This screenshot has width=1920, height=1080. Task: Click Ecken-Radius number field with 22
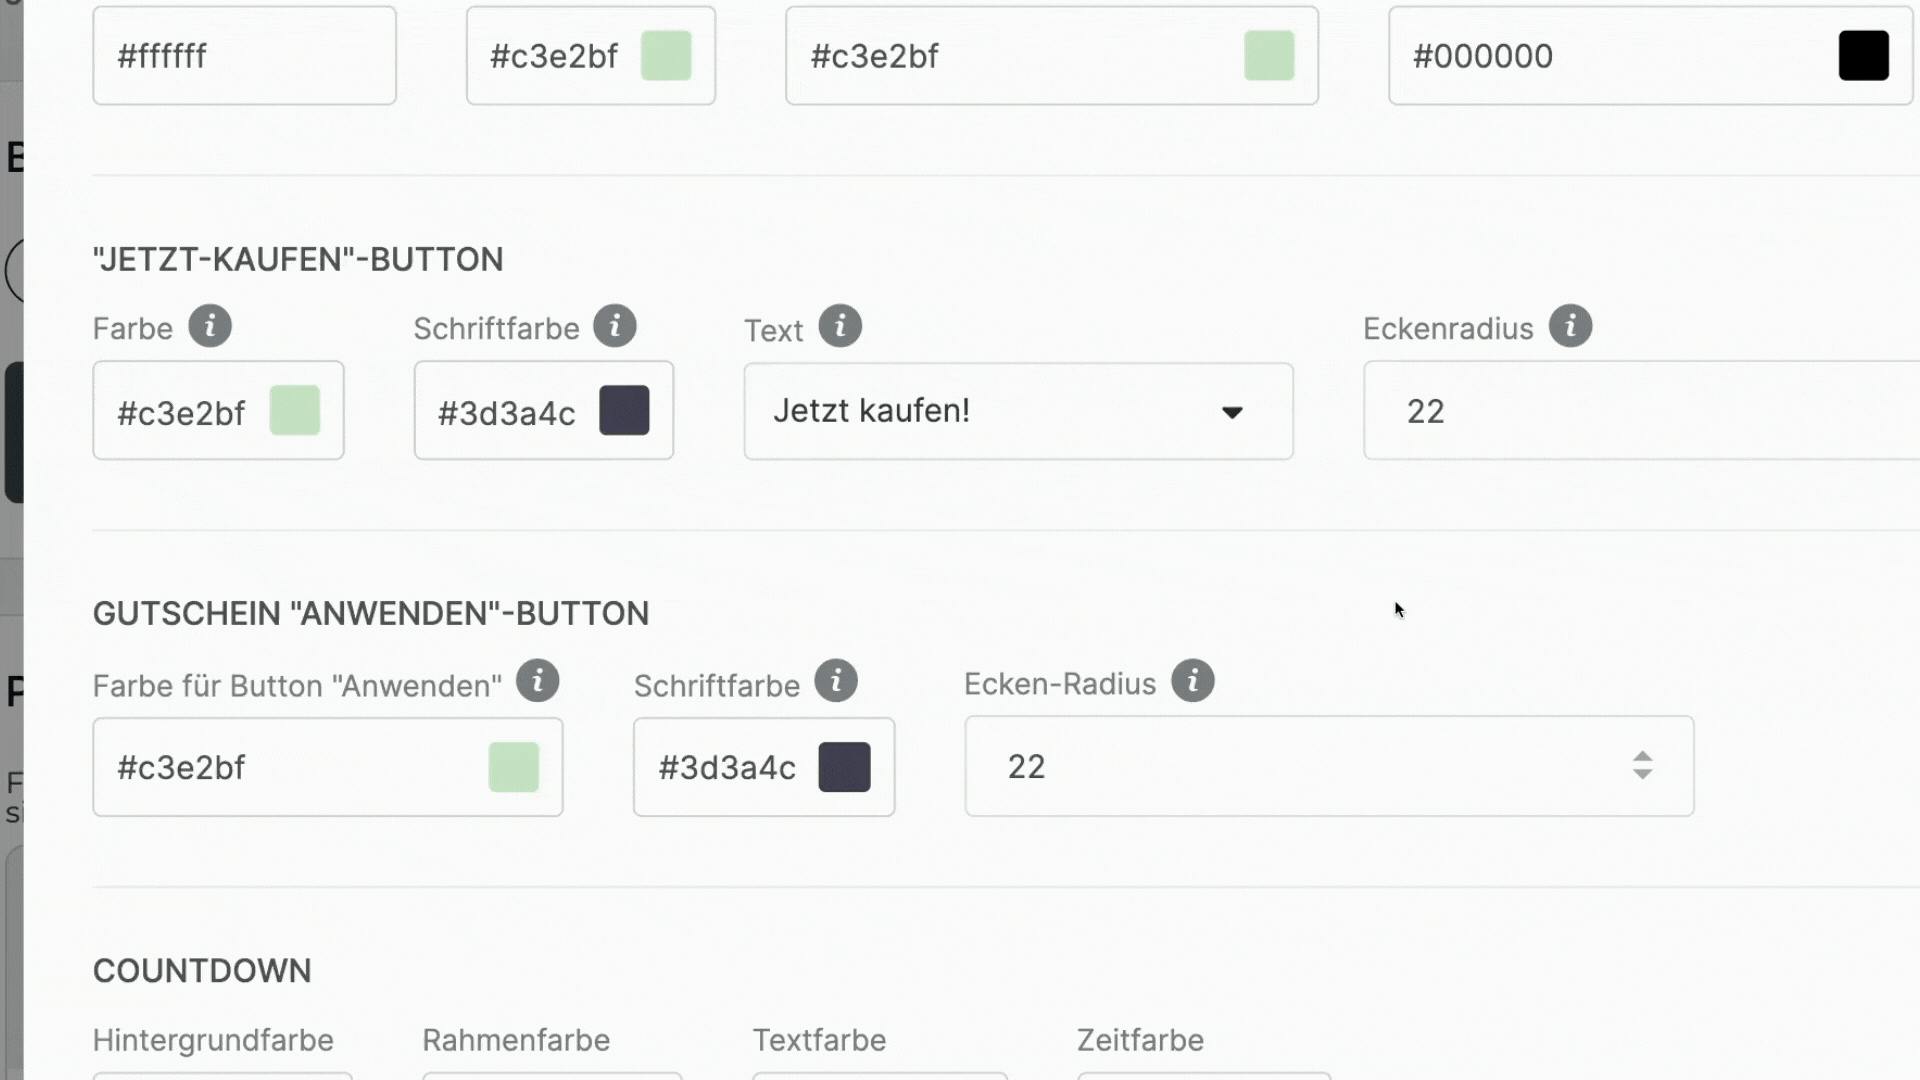point(1300,767)
